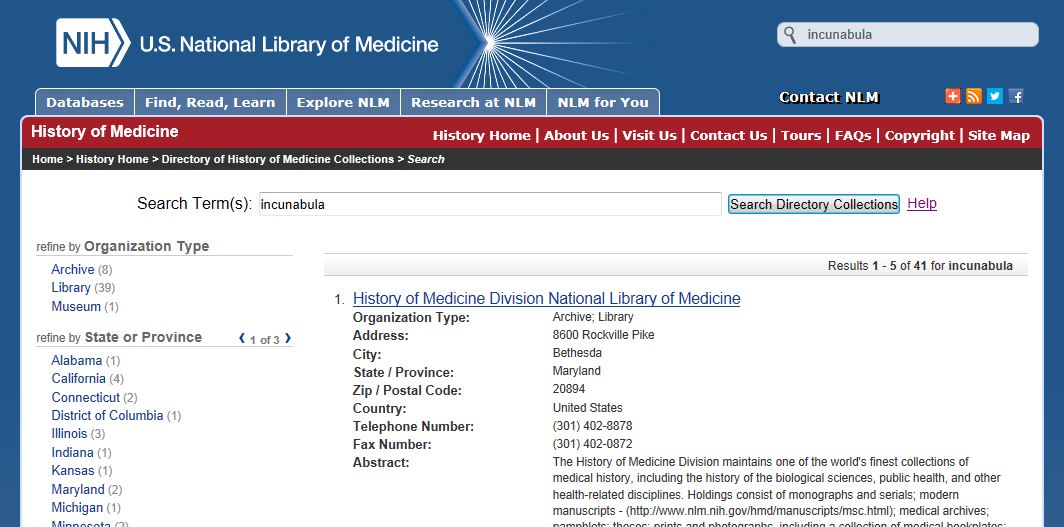This screenshot has width=1064, height=527.
Task: Open the Explore NLM tab
Action: click(x=343, y=102)
